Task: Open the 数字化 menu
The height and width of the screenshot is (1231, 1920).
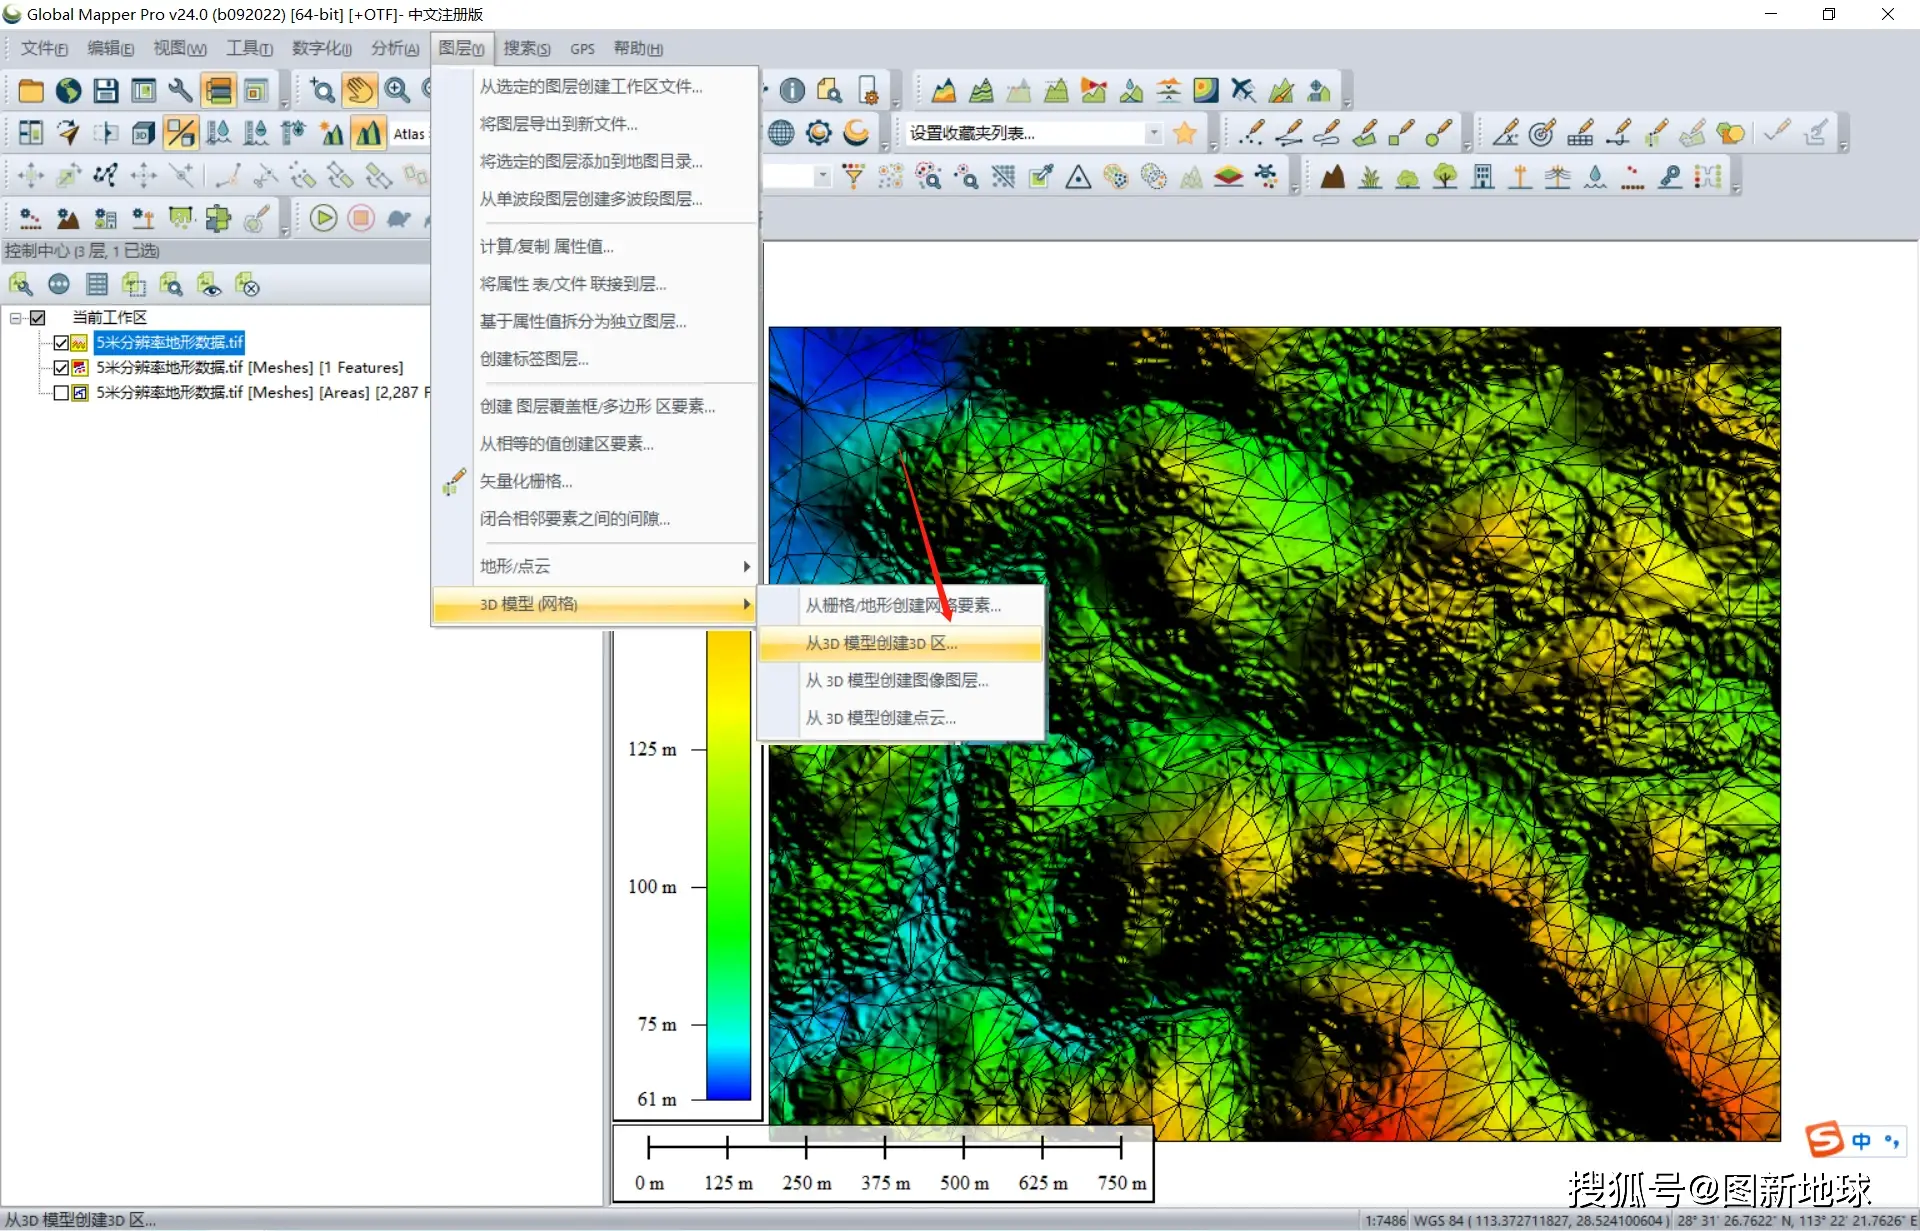Action: click(321, 48)
